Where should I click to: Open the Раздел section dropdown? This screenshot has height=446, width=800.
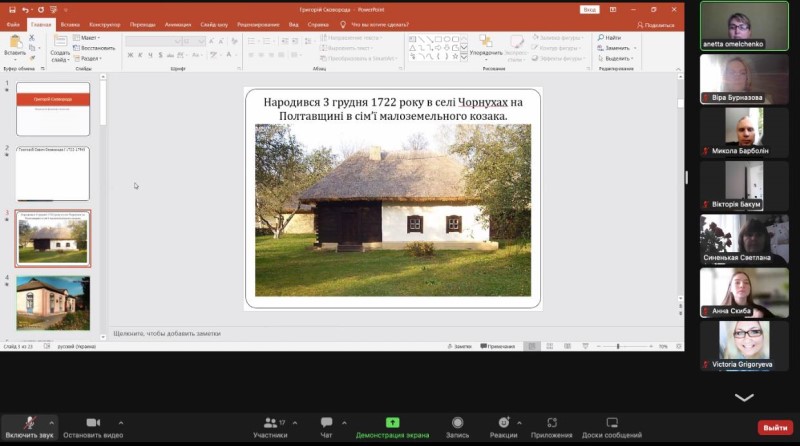(x=88, y=58)
